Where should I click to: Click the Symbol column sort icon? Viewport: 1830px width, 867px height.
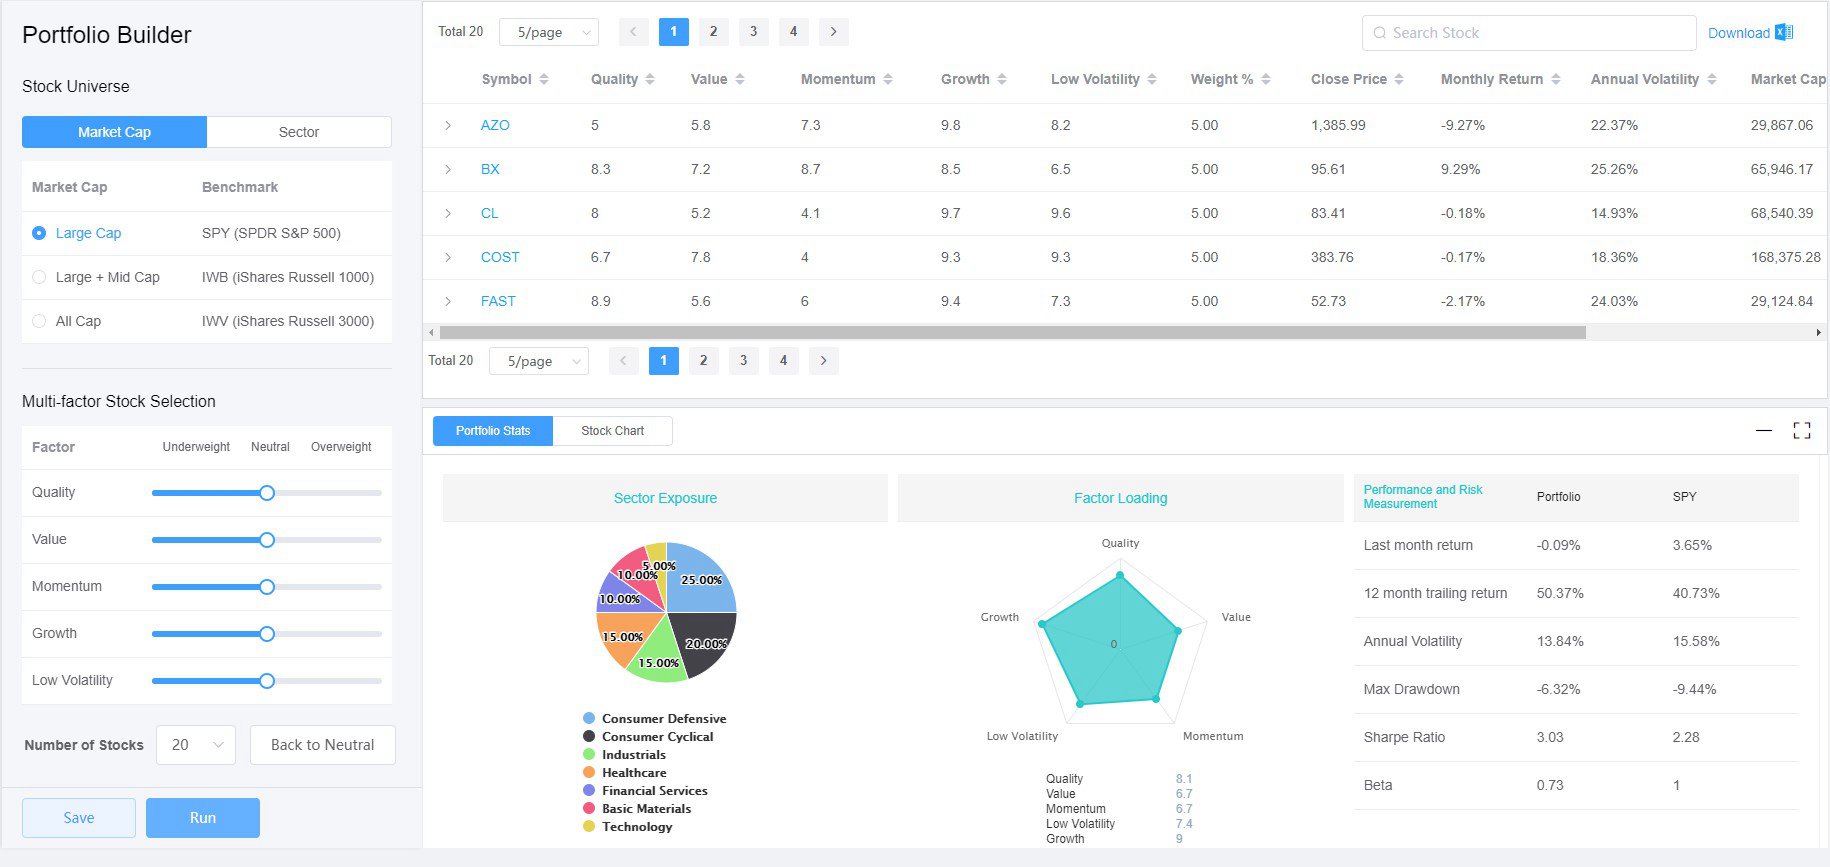544,79
